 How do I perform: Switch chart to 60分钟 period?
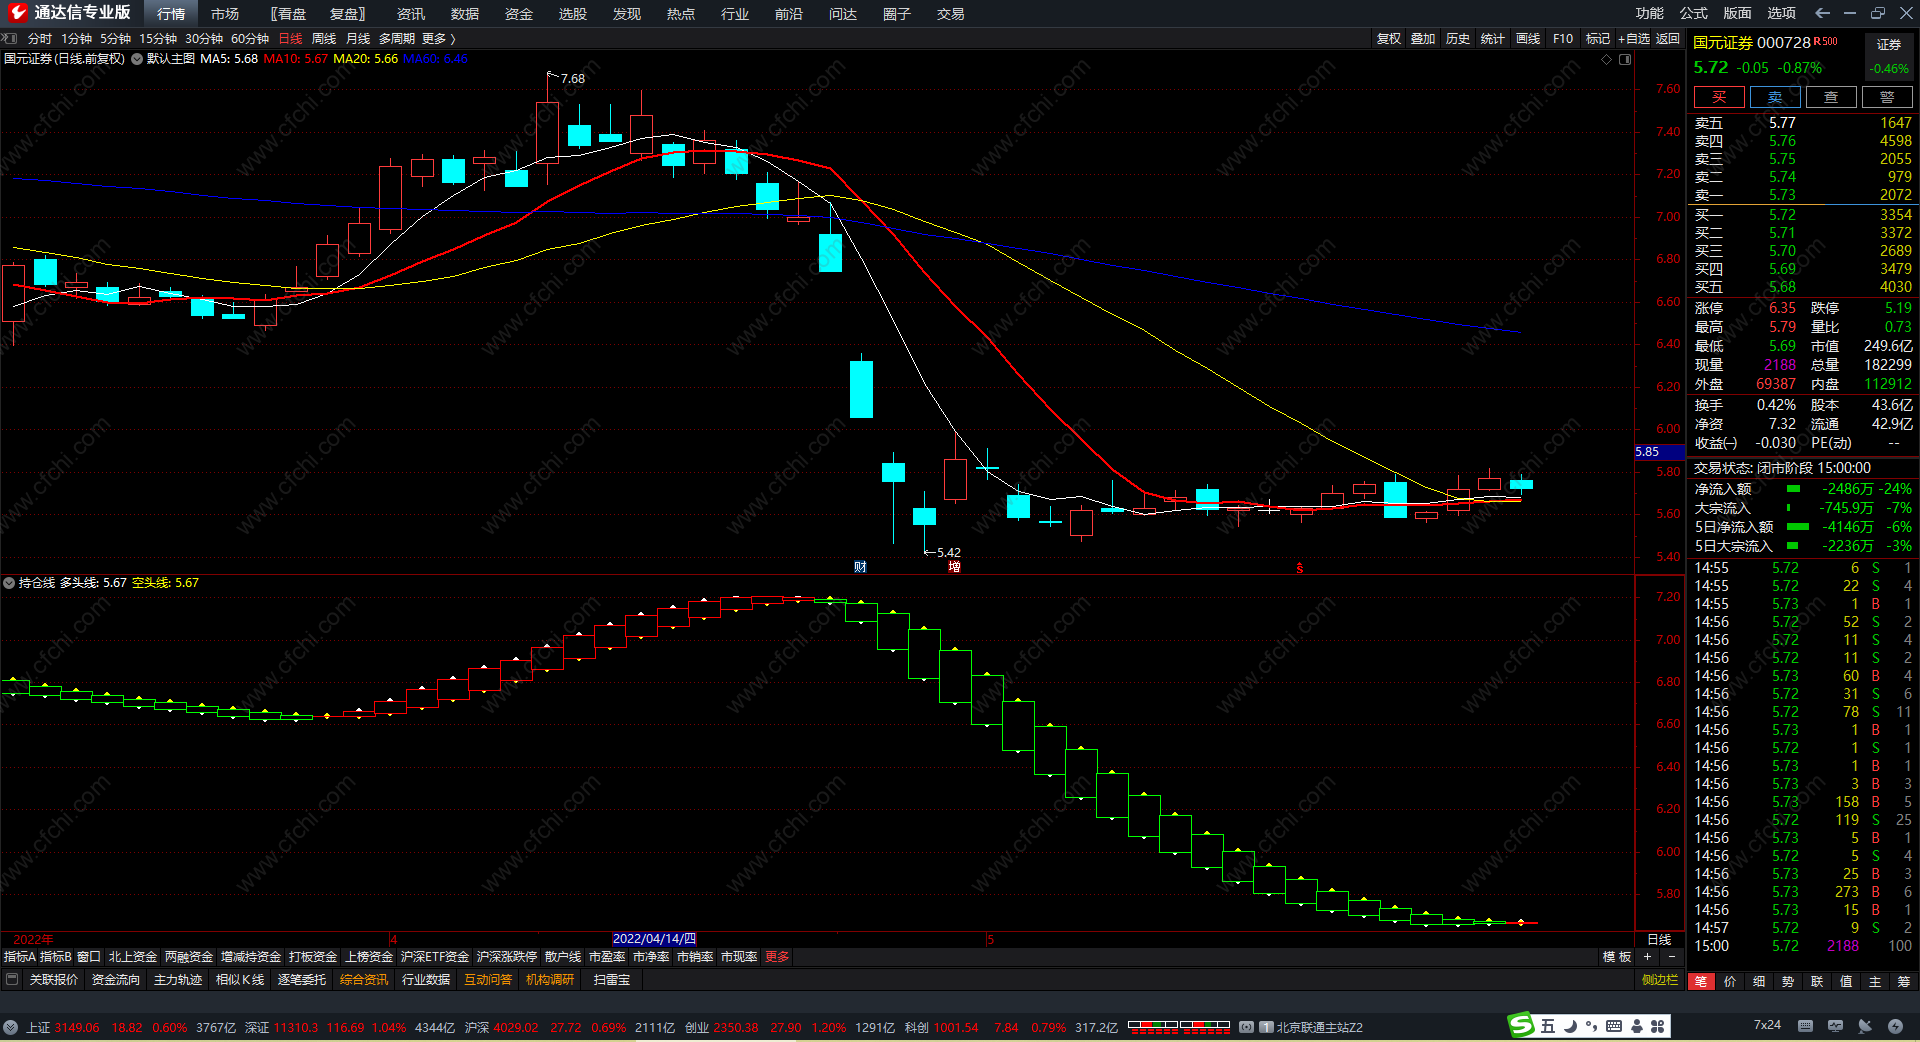point(250,38)
